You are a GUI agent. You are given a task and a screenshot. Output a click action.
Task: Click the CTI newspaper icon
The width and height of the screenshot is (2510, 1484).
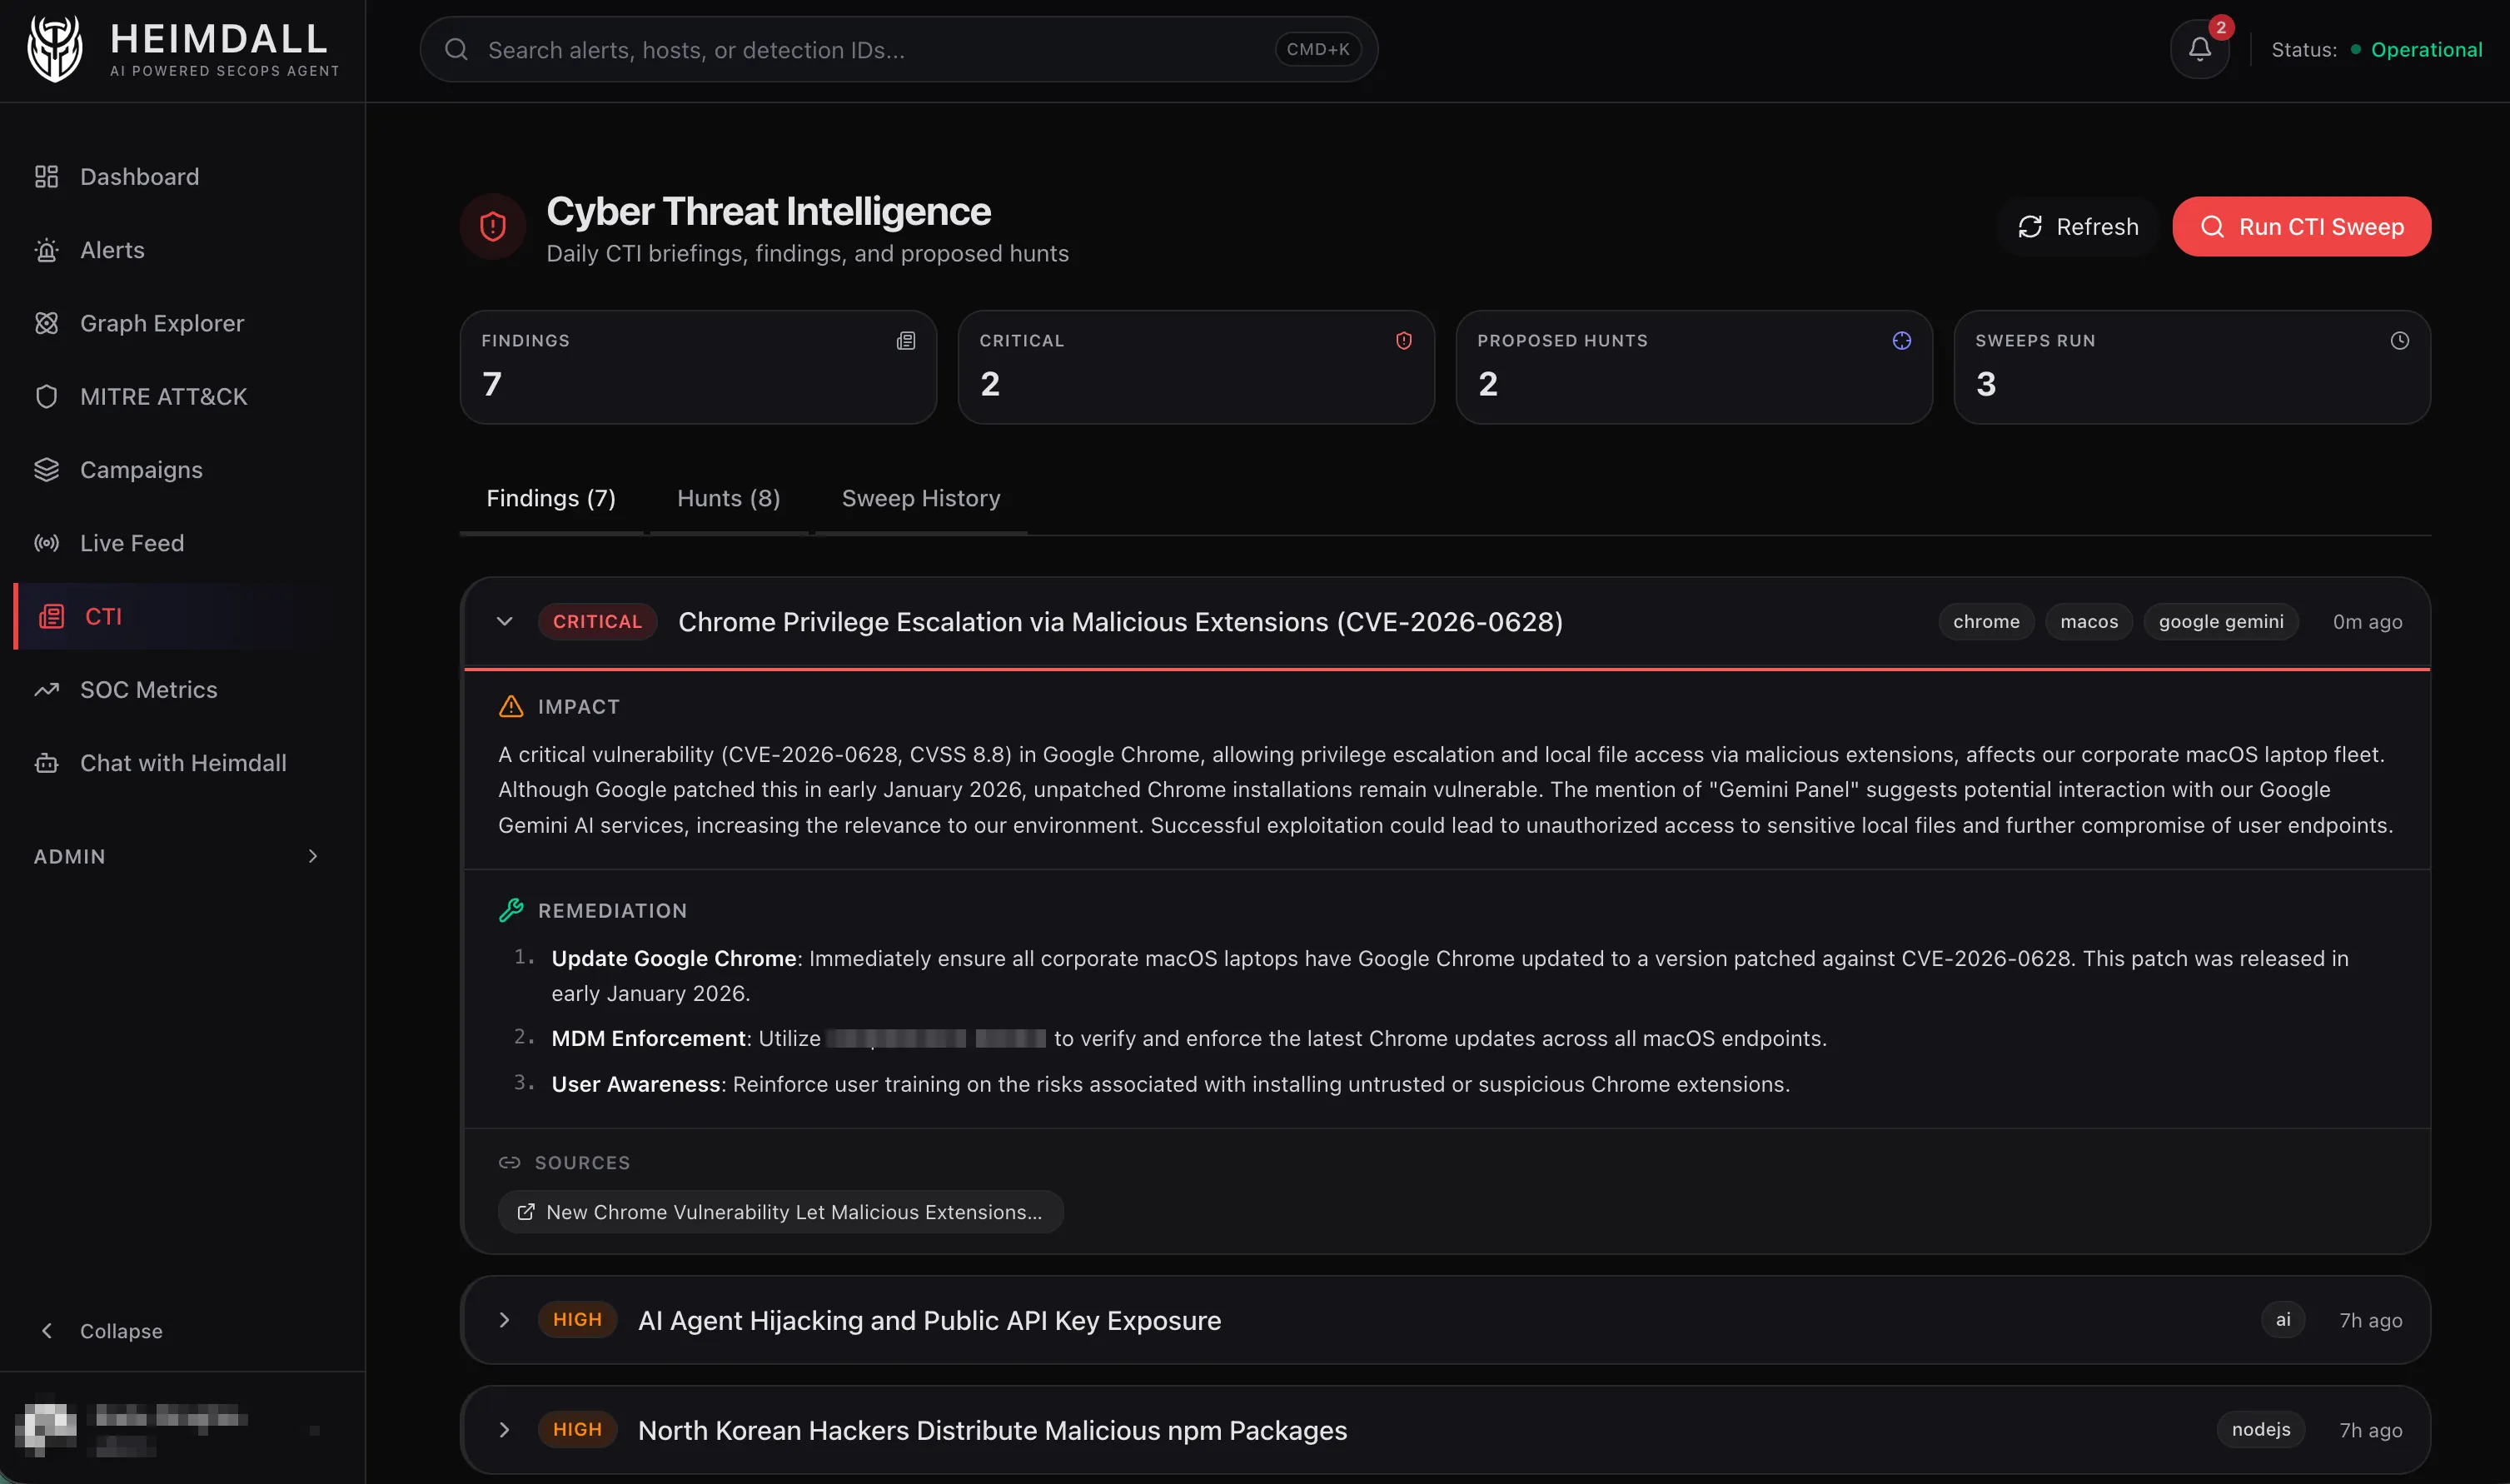click(51, 616)
